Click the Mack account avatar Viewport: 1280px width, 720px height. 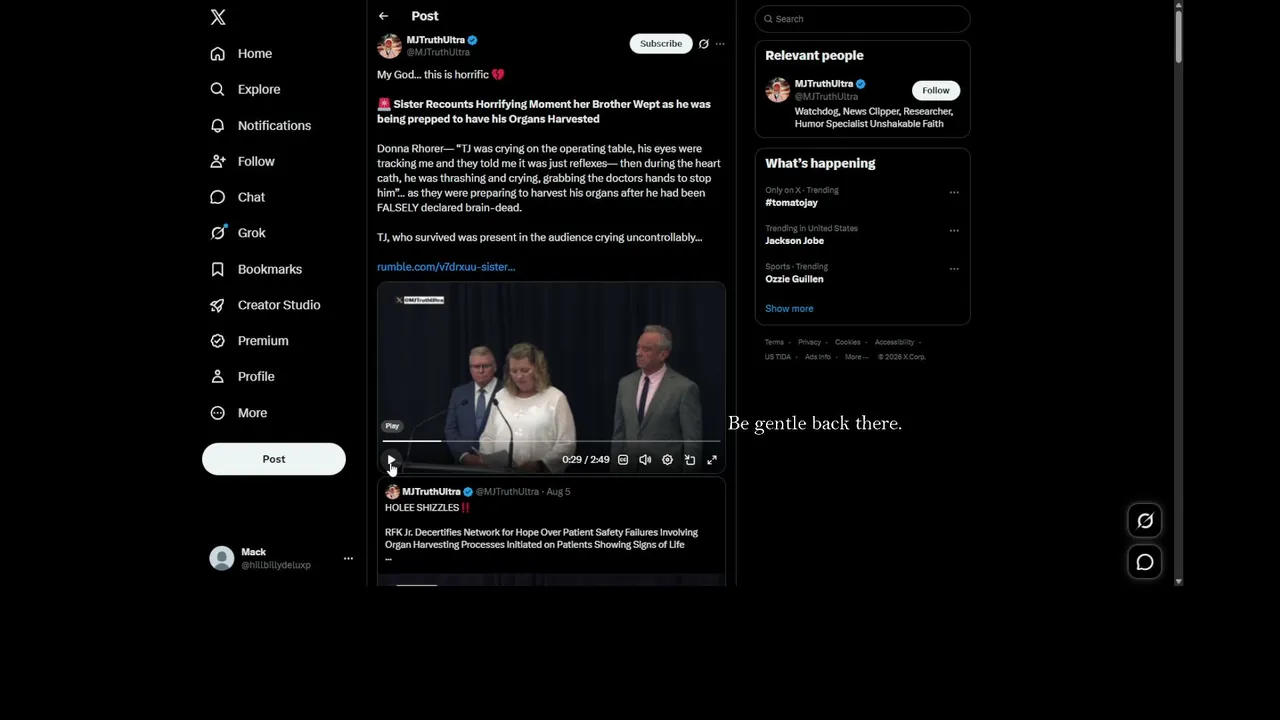221,558
